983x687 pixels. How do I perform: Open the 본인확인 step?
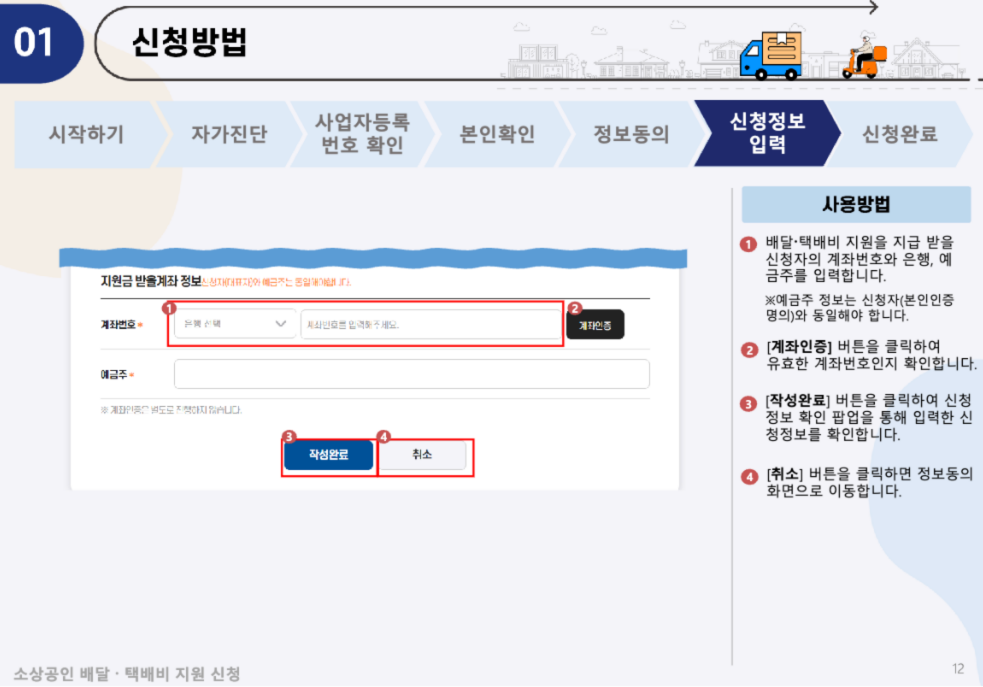click(497, 132)
